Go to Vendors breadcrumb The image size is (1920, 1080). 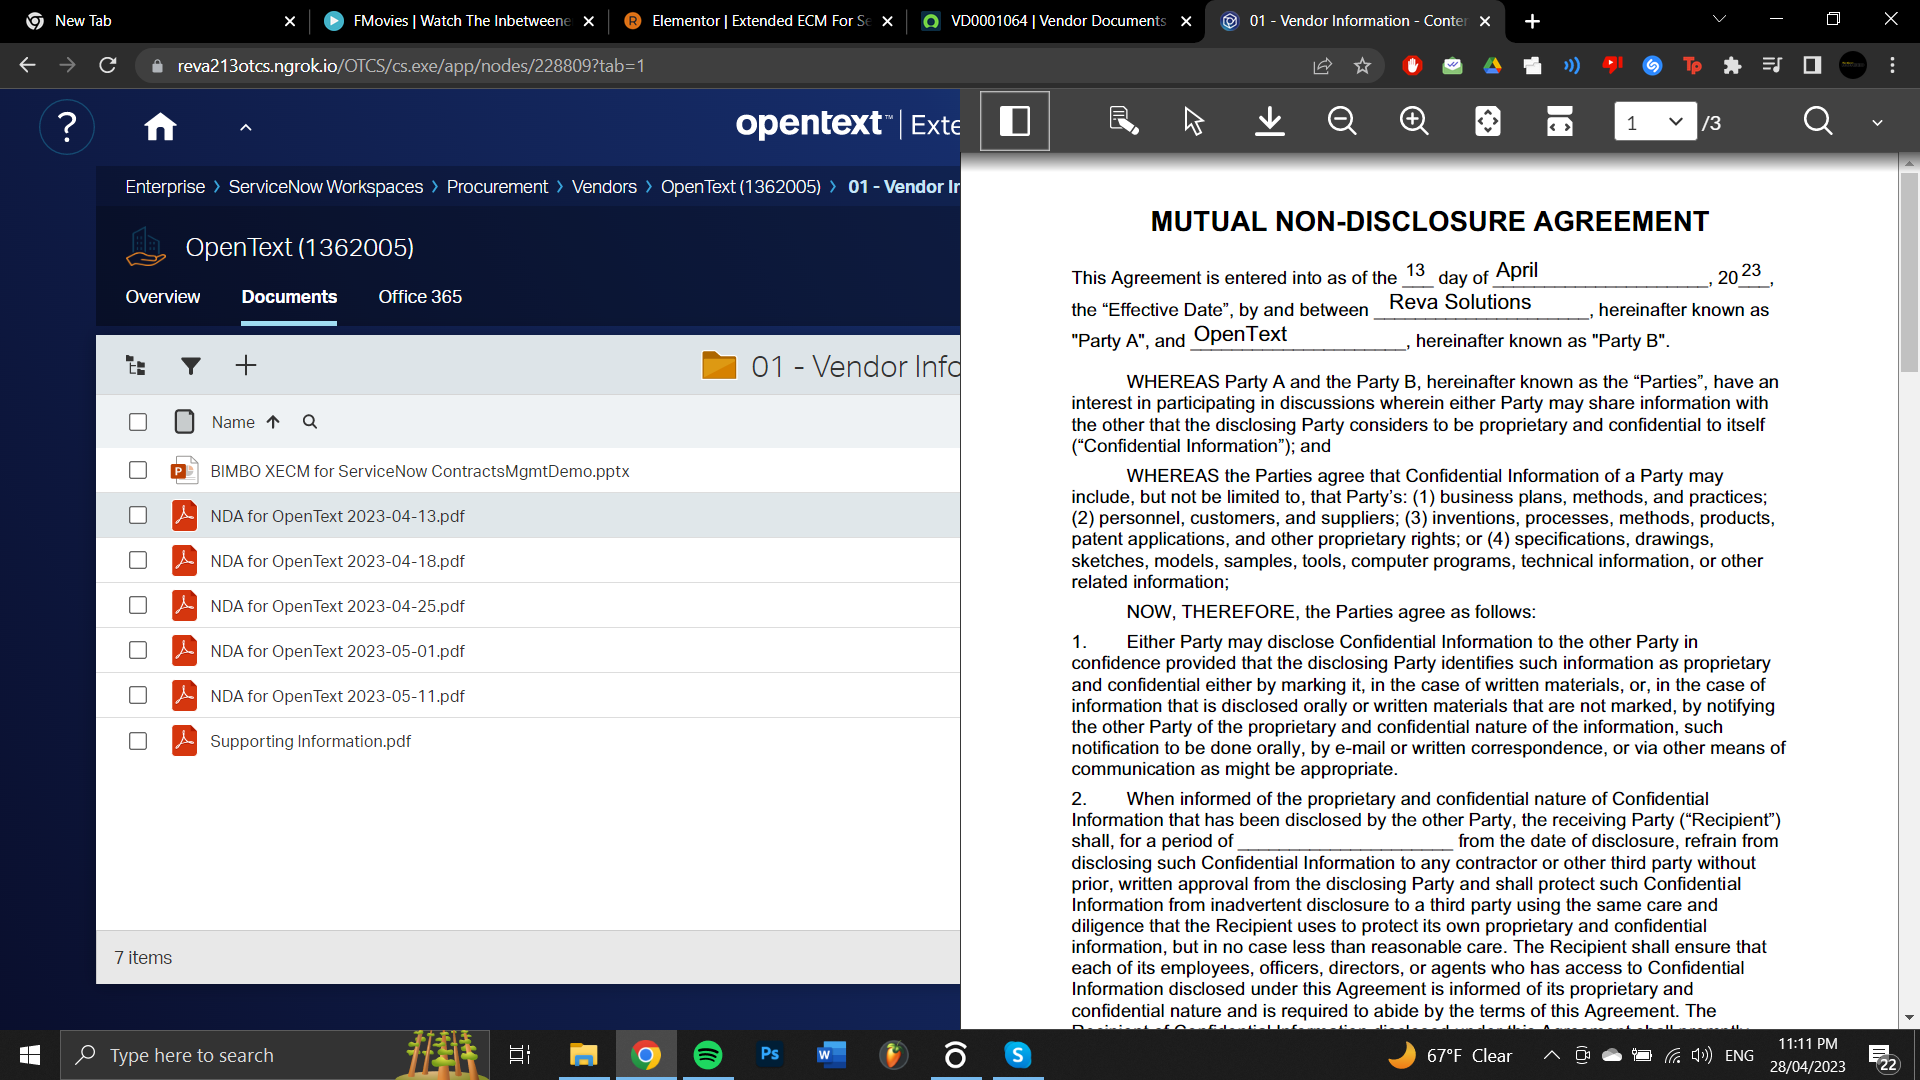click(x=604, y=187)
